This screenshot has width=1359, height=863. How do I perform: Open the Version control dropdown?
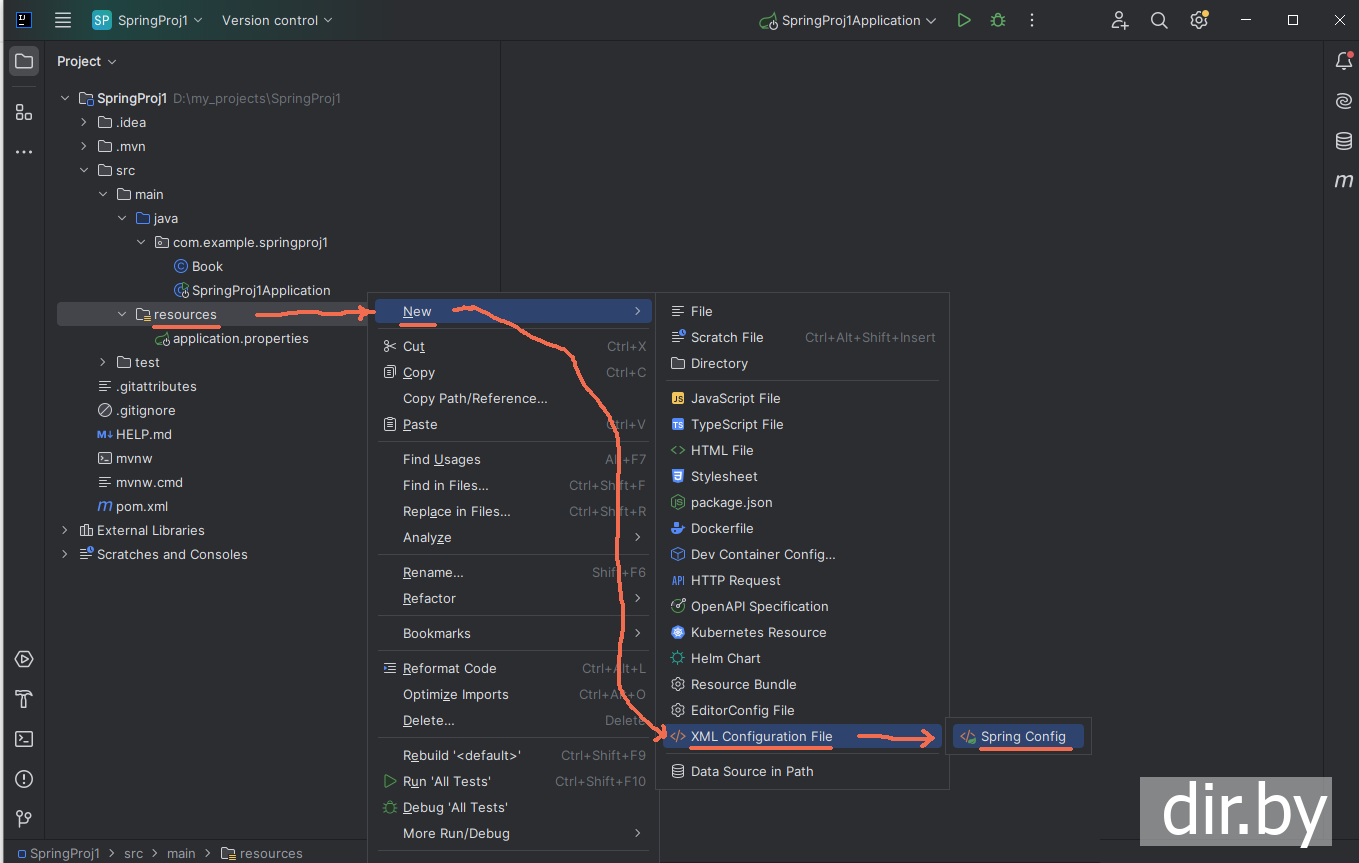click(277, 20)
